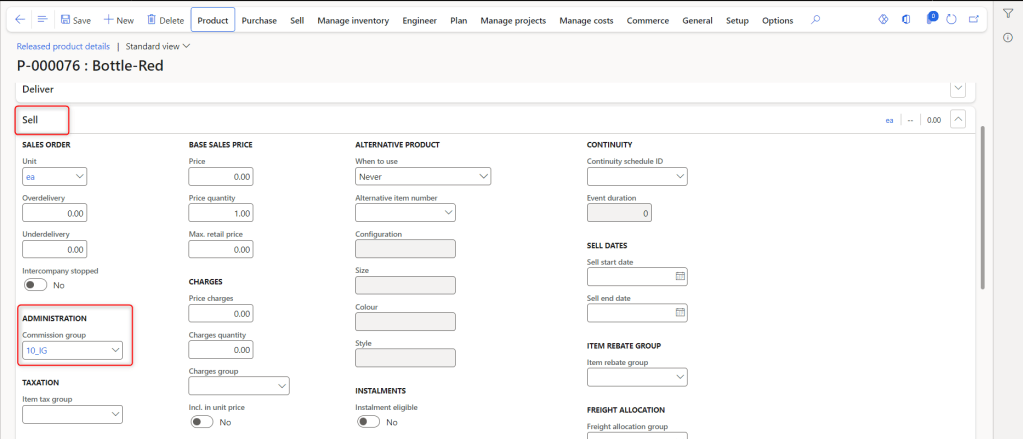Enable the Instalment eligible switch
Viewport: 1023px width, 439px height.
[369, 422]
